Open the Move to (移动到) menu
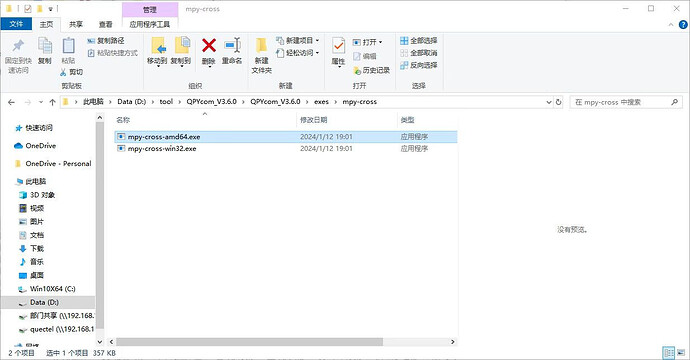Viewport: 690px width, 360px height. tap(157, 51)
